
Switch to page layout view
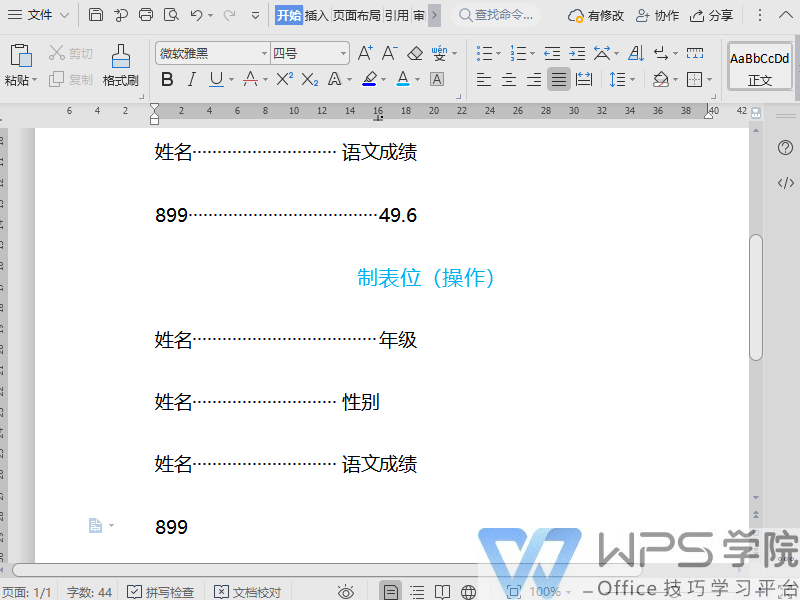(391, 592)
